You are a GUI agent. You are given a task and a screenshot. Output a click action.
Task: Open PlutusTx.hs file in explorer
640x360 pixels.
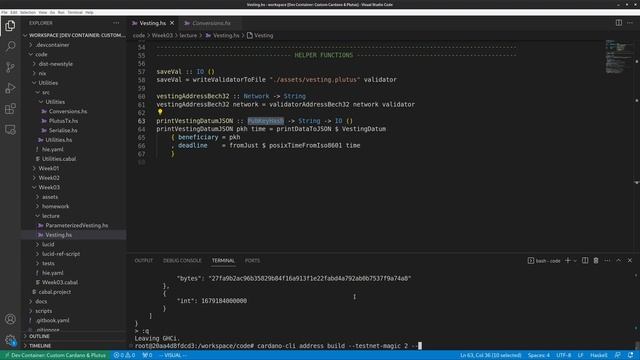tap(63, 121)
